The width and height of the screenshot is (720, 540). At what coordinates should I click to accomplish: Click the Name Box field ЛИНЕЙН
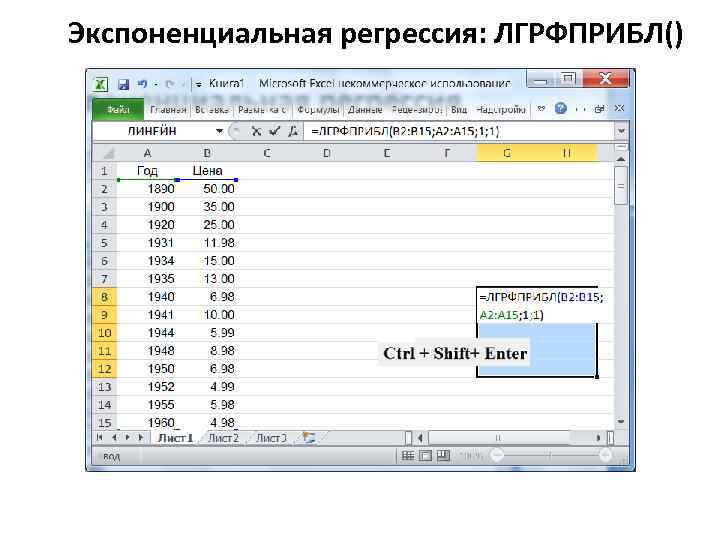[152, 131]
